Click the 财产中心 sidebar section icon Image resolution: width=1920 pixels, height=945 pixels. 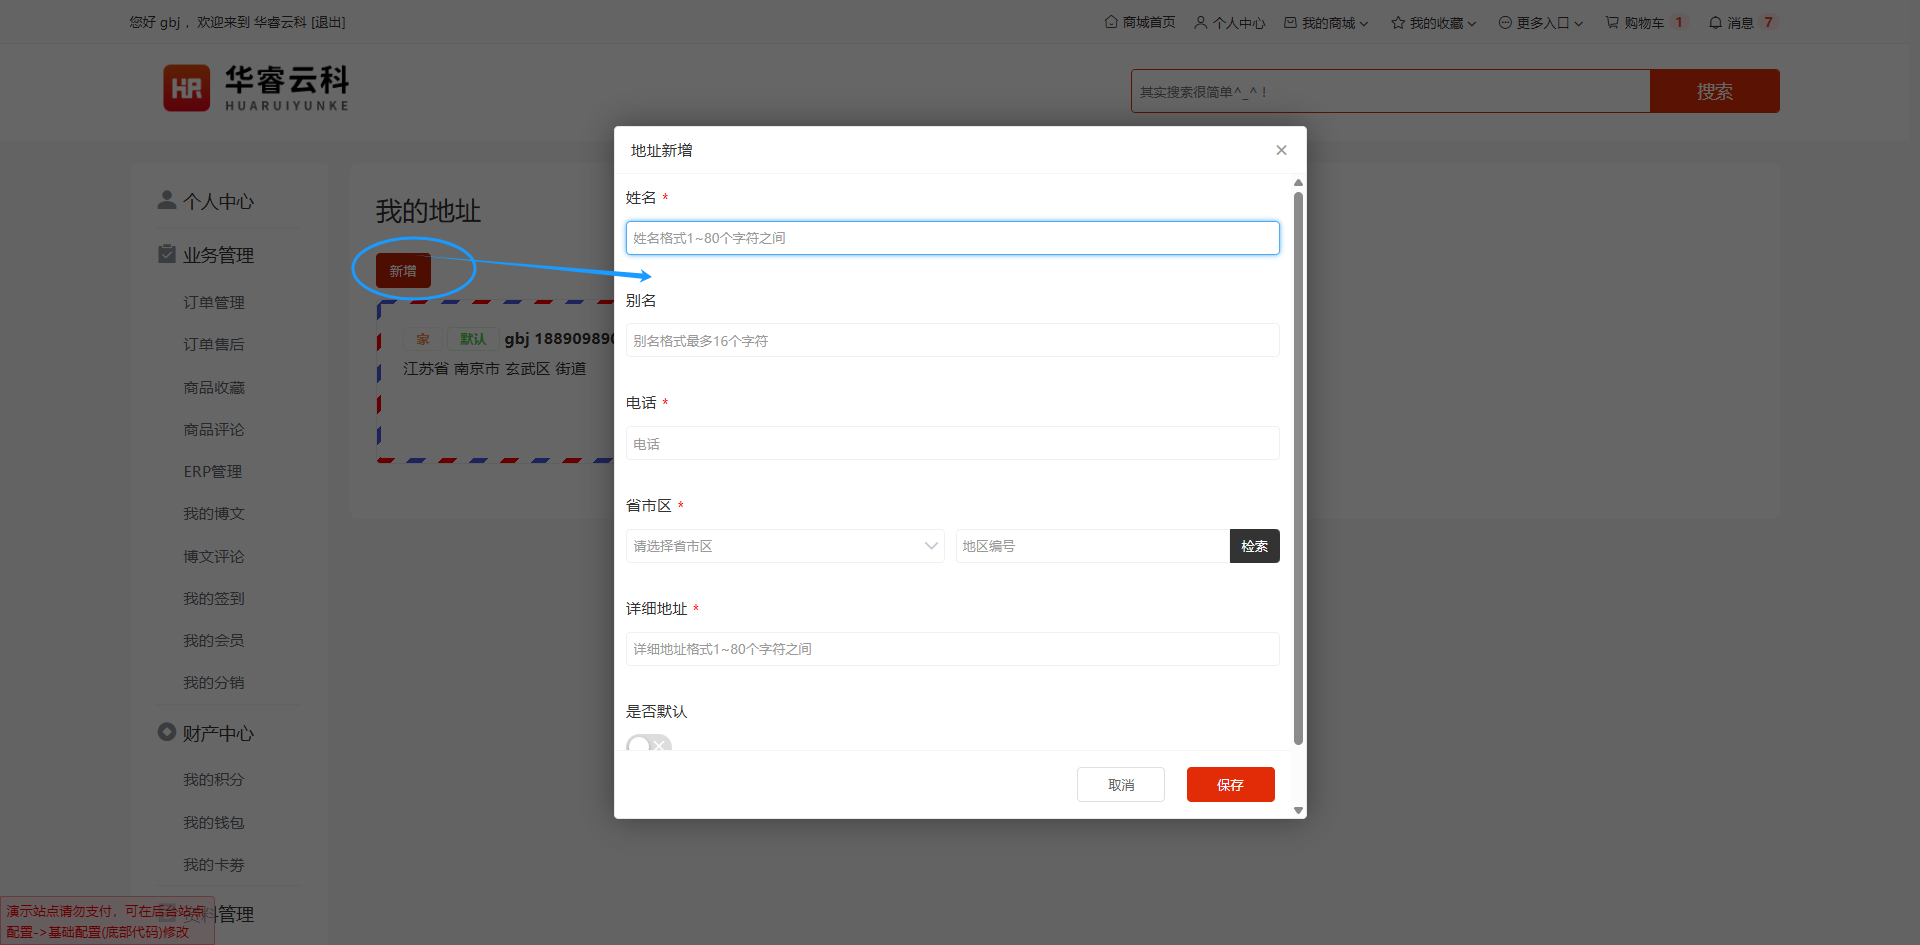167,732
